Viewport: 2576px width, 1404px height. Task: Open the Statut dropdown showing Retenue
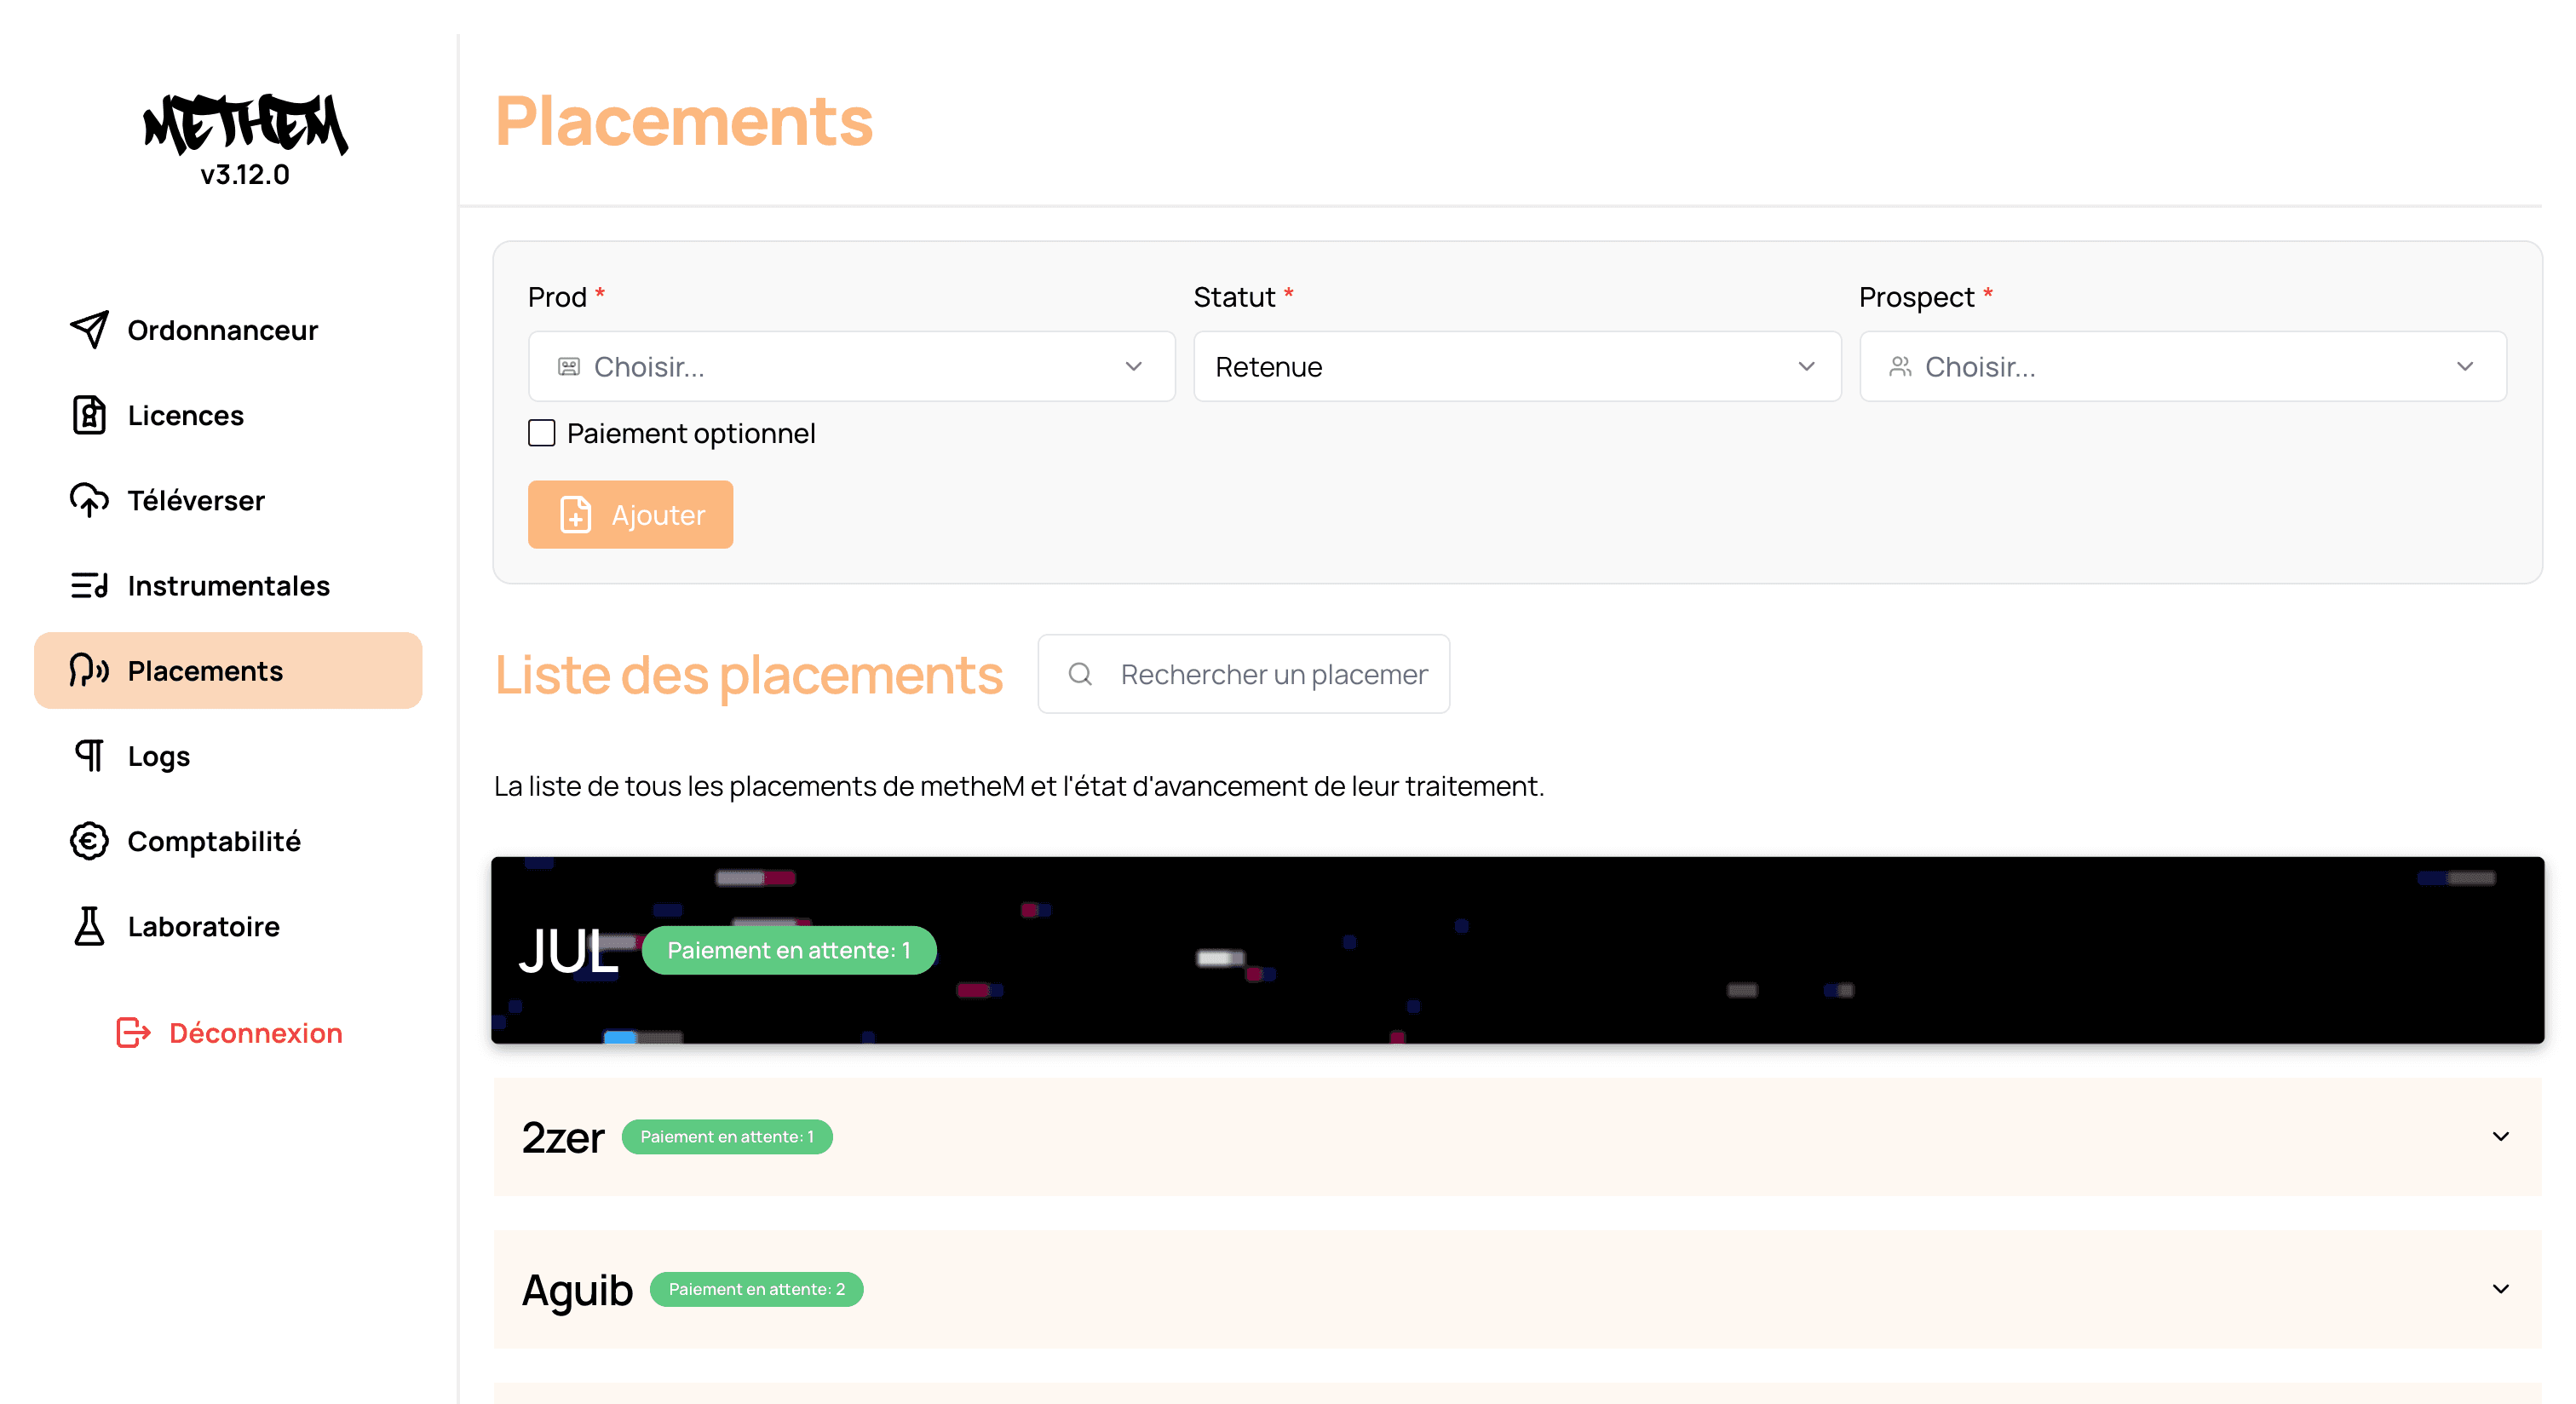(1516, 366)
